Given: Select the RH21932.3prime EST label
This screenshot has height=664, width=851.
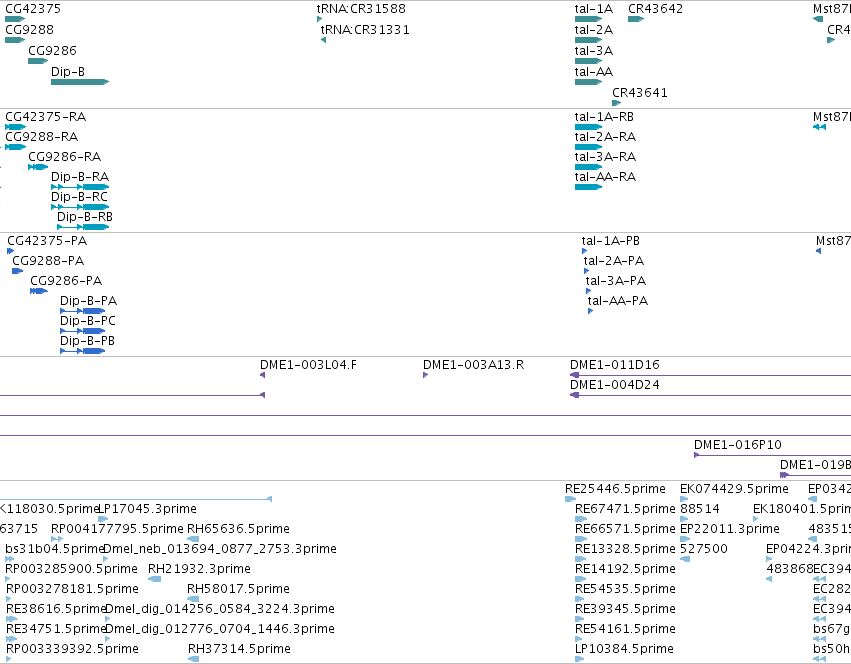Looking at the screenshot, I should tap(200, 569).
